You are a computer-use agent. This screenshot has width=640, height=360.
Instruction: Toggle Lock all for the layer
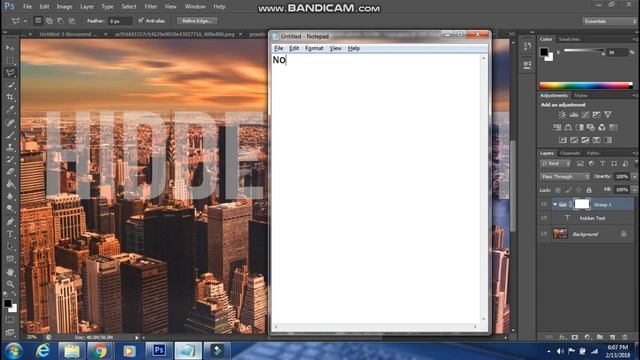pyautogui.click(x=589, y=190)
